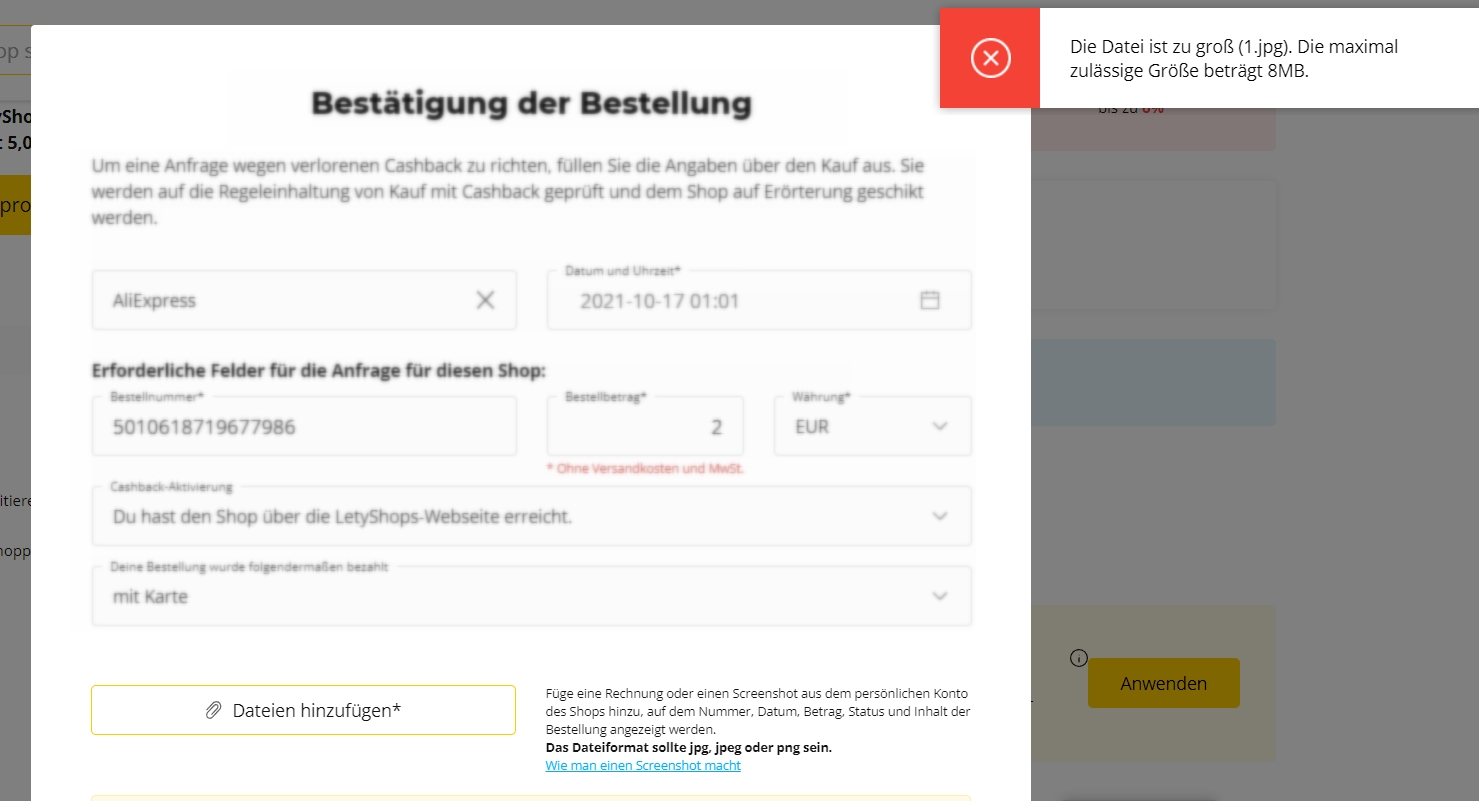Image resolution: width=1479 pixels, height=801 pixels.
Task: Click the 'Die Datei ist zu groß' message
Action: (x=1233, y=58)
